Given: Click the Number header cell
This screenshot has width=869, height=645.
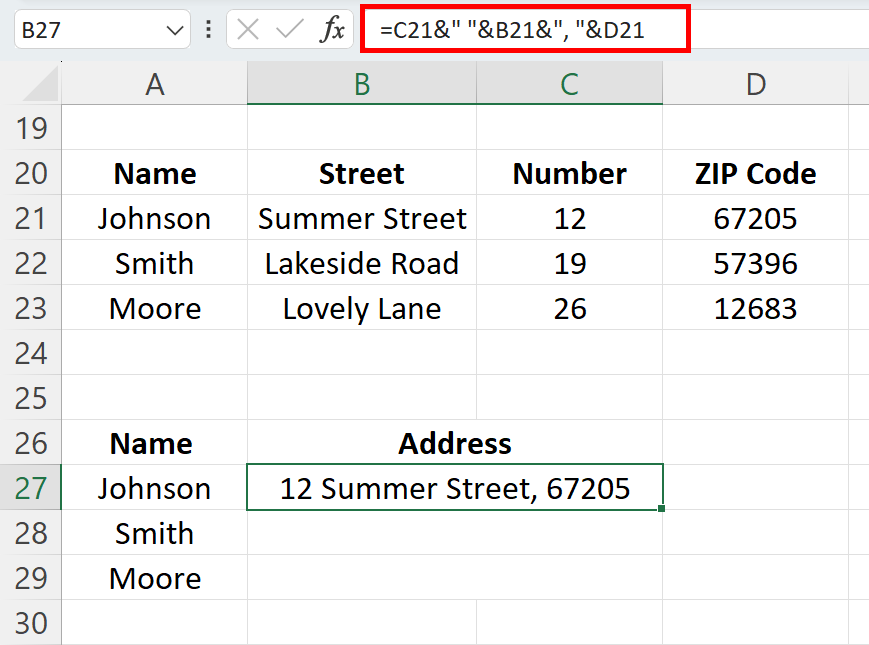Looking at the screenshot, I should coord(569,173).
